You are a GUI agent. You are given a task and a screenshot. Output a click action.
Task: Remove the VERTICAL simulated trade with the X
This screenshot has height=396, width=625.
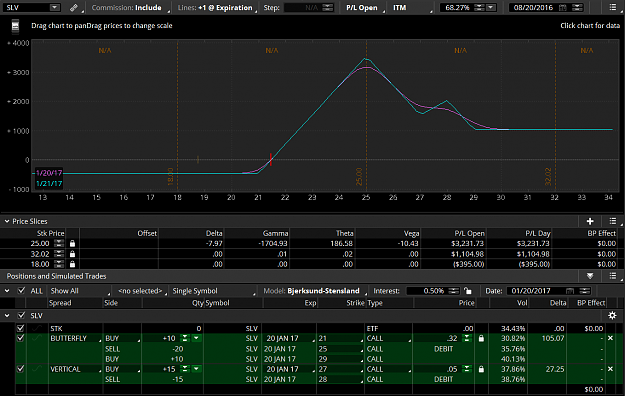point(610,369)
